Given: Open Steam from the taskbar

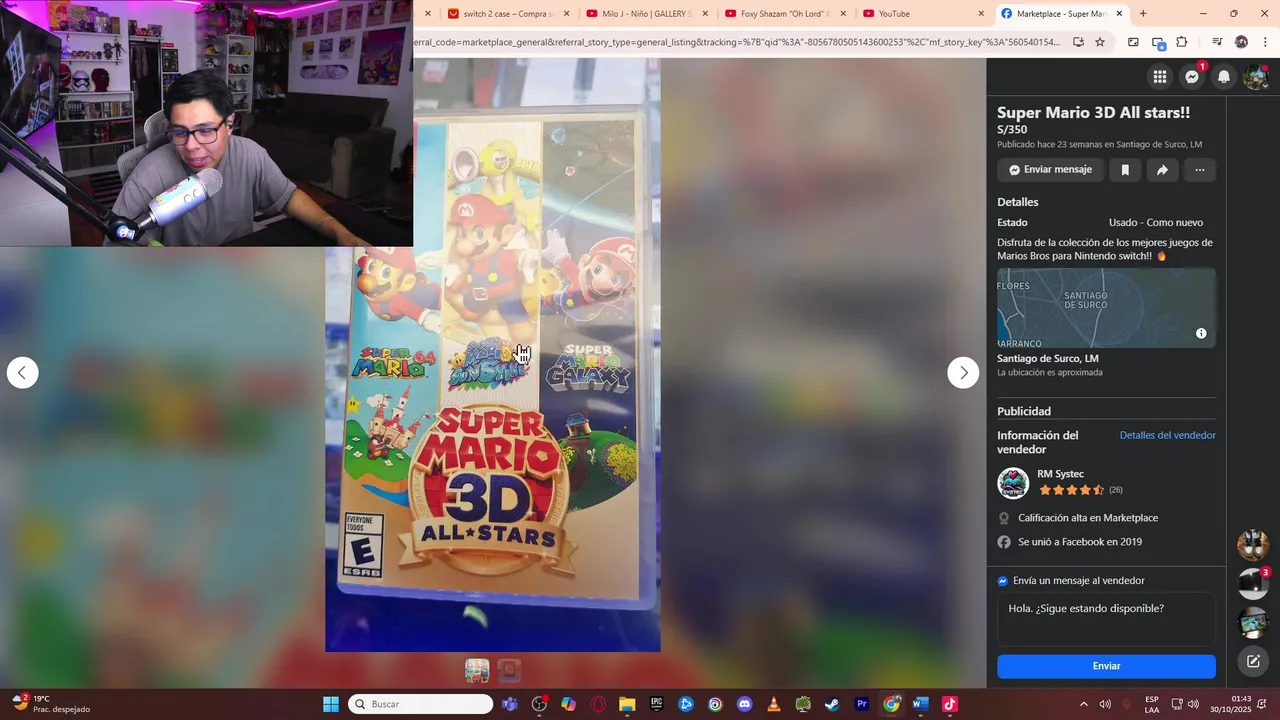Looking at the screenshot, I should (x=832, y=704).
